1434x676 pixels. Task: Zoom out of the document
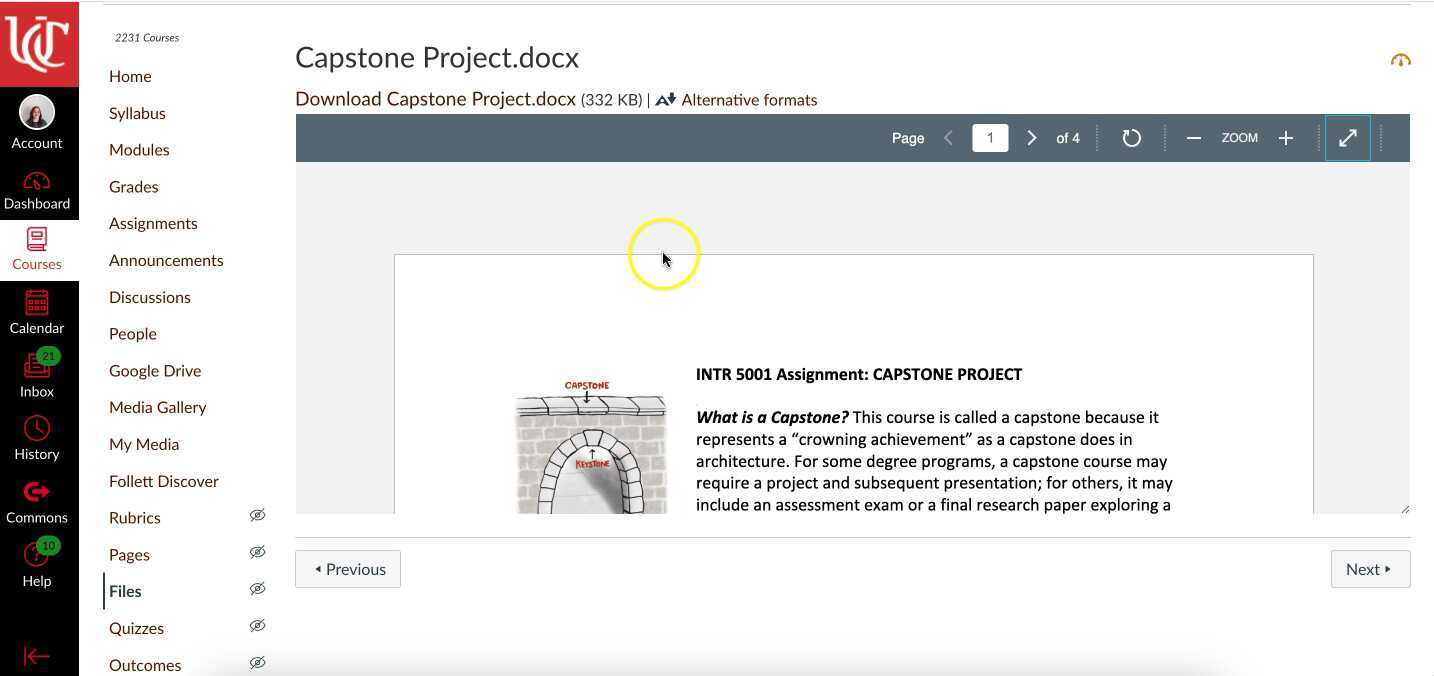click(x=1193, y=138)
